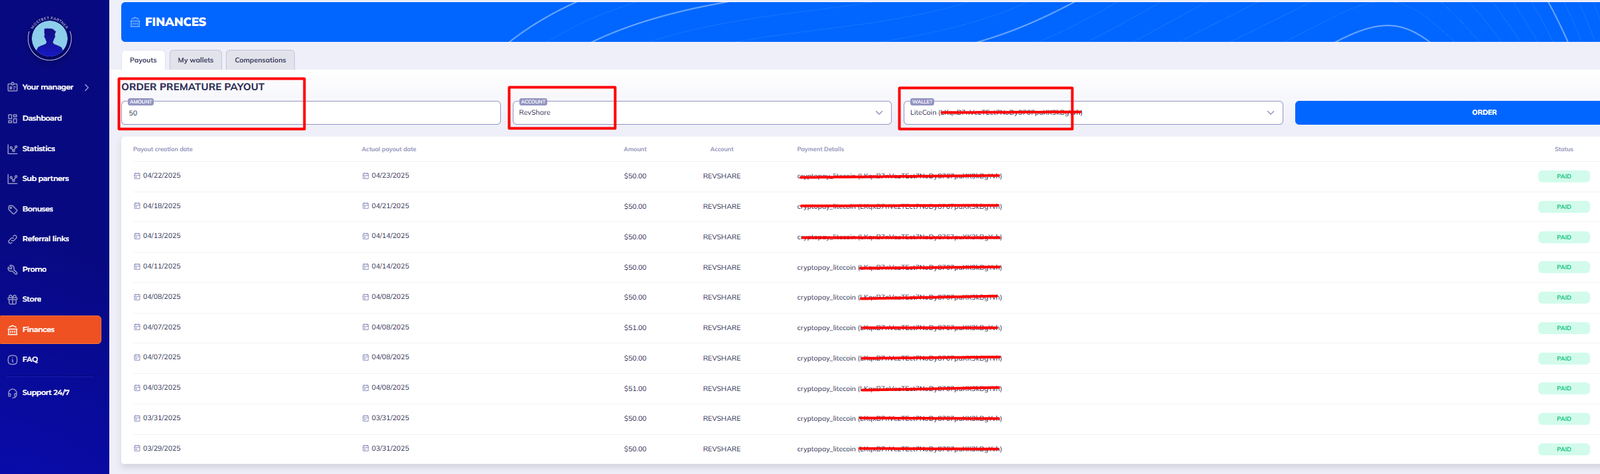This screenshot has height=474, width=1600.
Task: Select the Payouts tab
Action: (x=143, y=60)
